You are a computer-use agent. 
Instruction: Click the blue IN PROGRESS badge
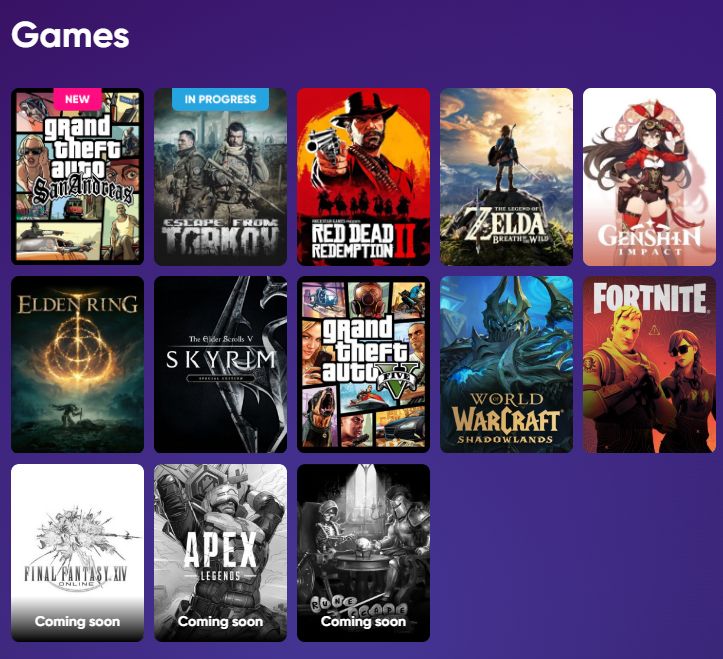point(220,99)
